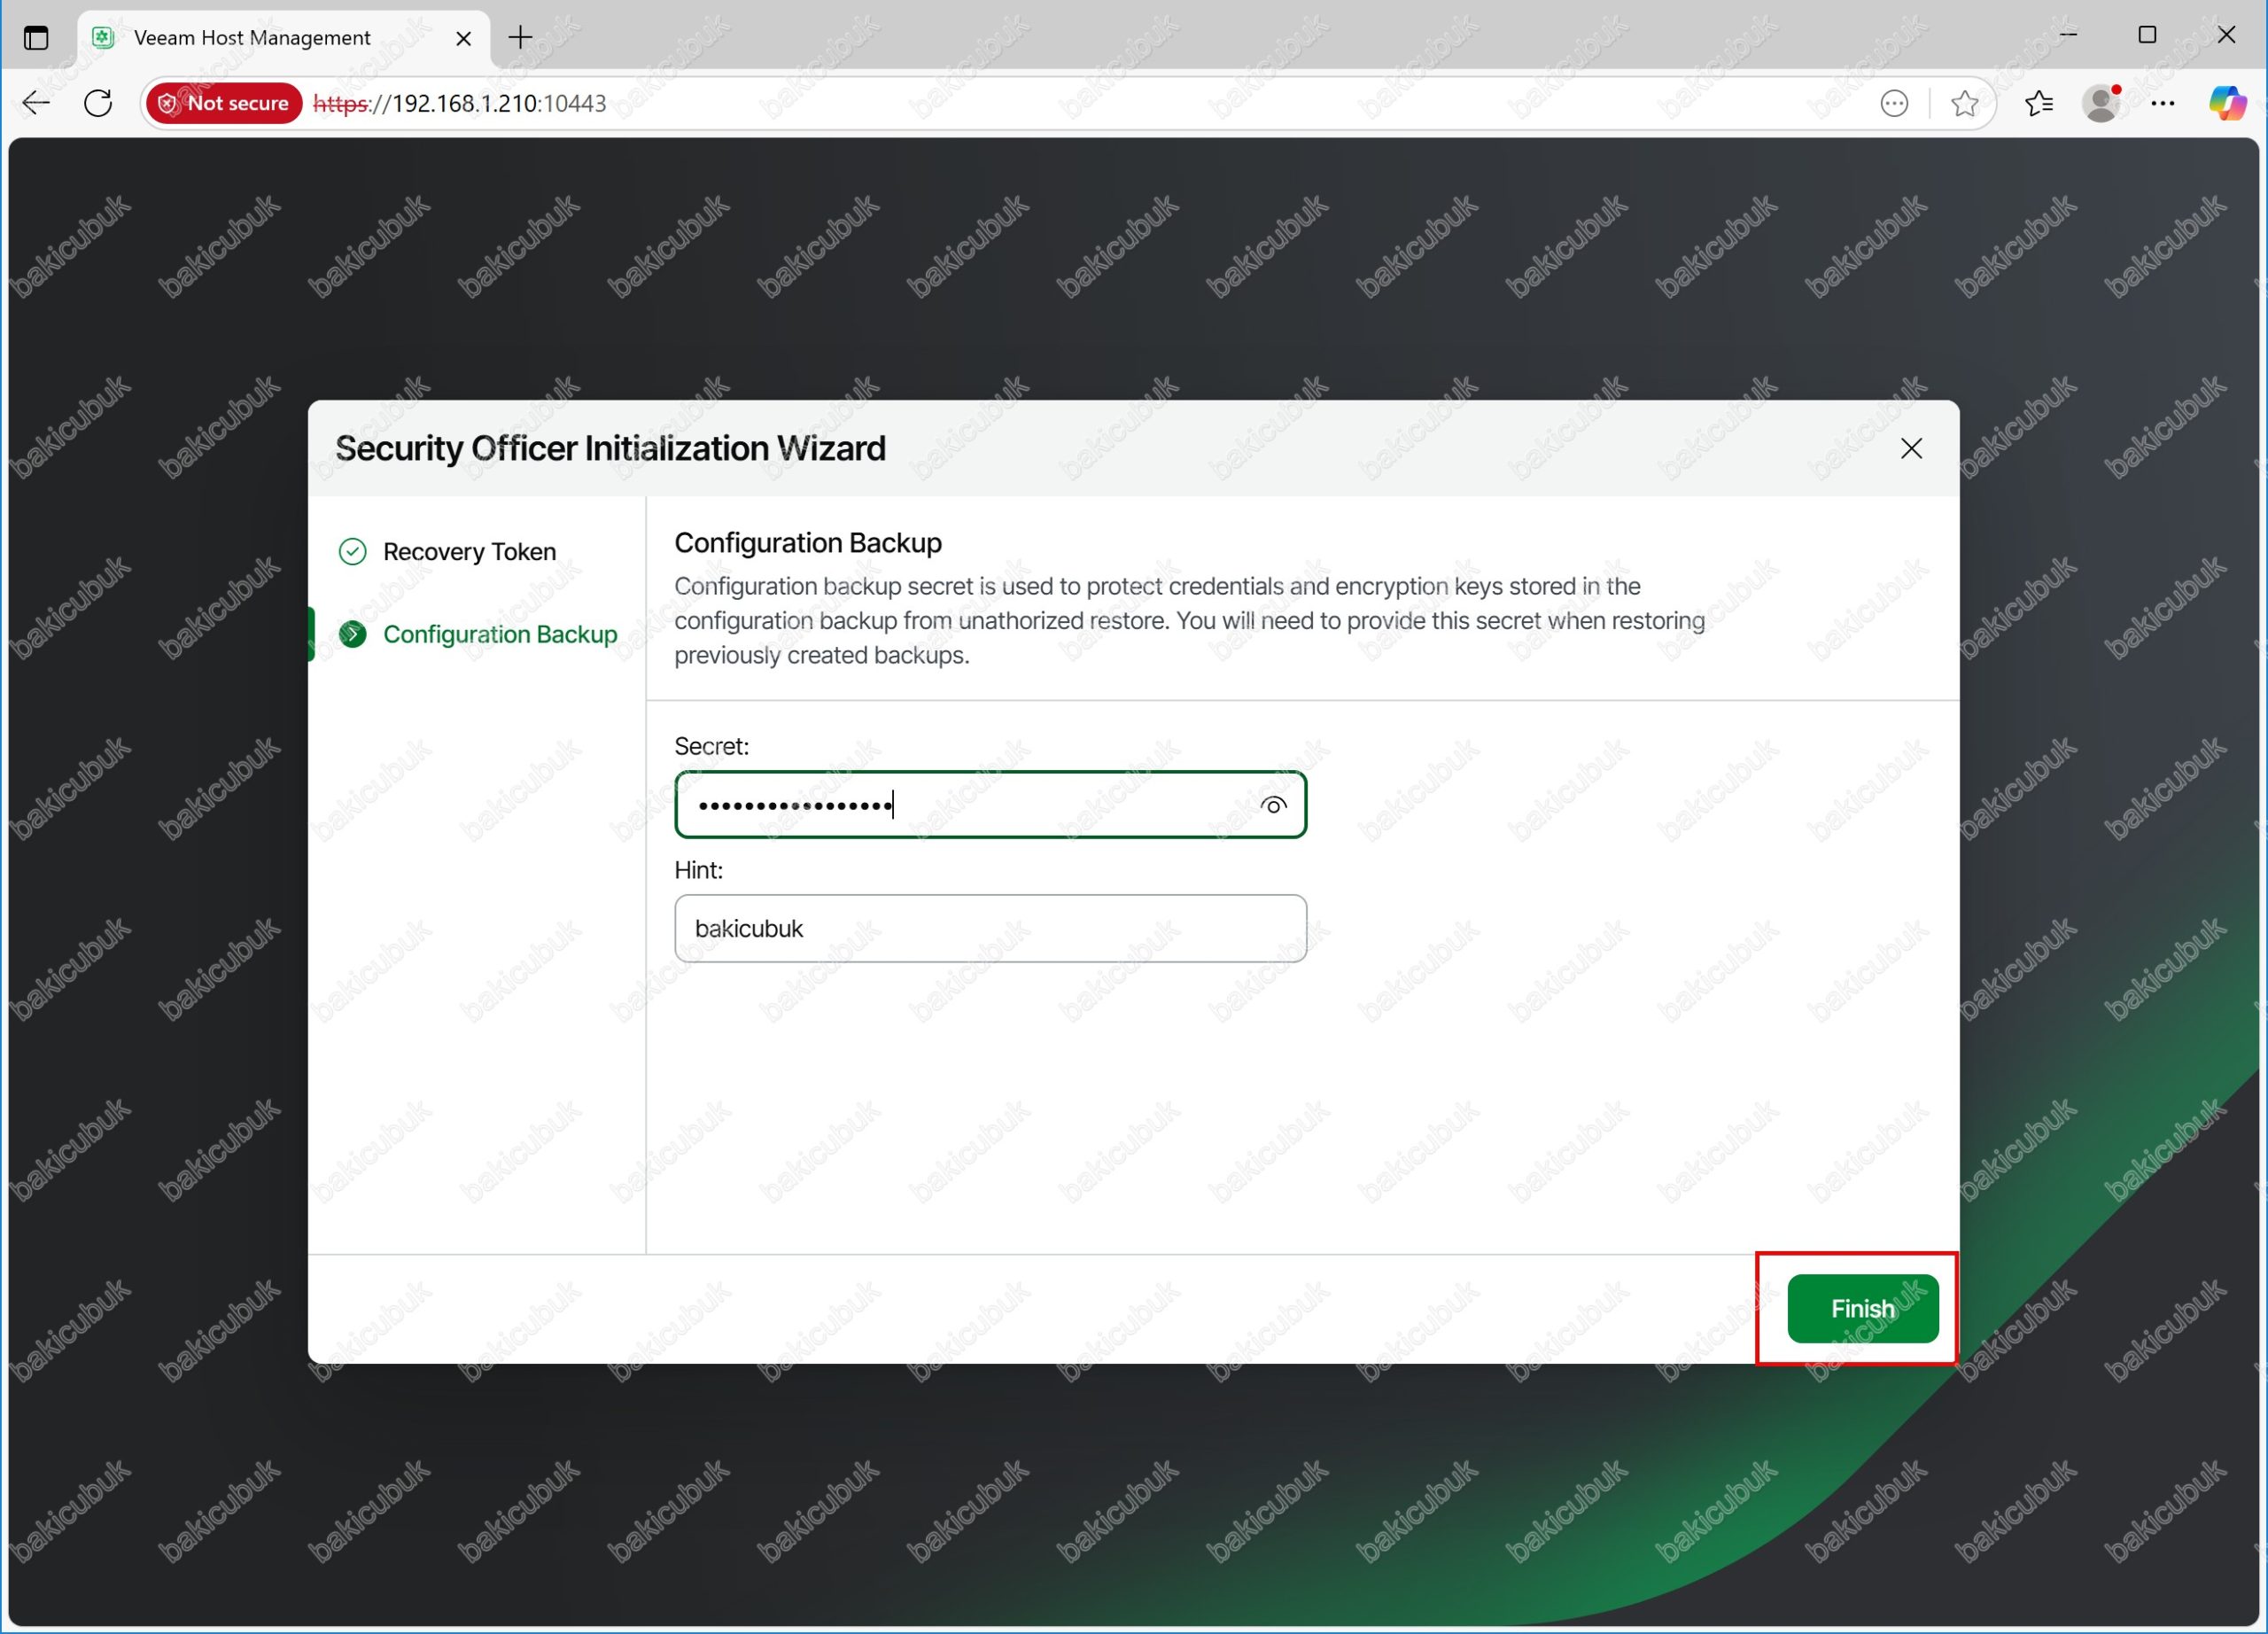Click the Veeam tab favicon

pos(103,38)
